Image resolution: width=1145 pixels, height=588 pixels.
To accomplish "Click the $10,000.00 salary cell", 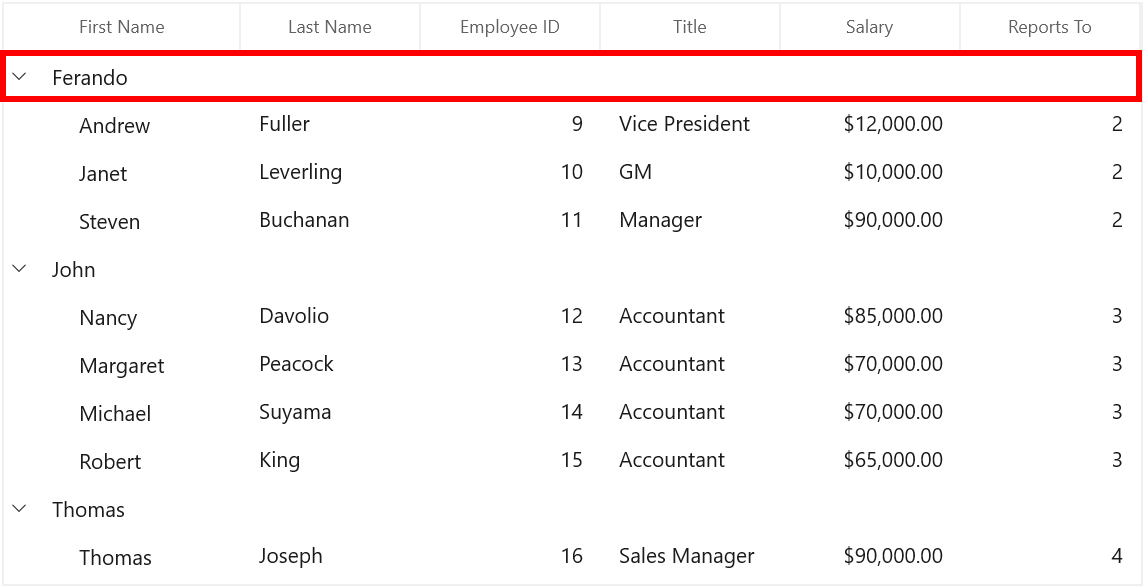I will pos(892,172).
